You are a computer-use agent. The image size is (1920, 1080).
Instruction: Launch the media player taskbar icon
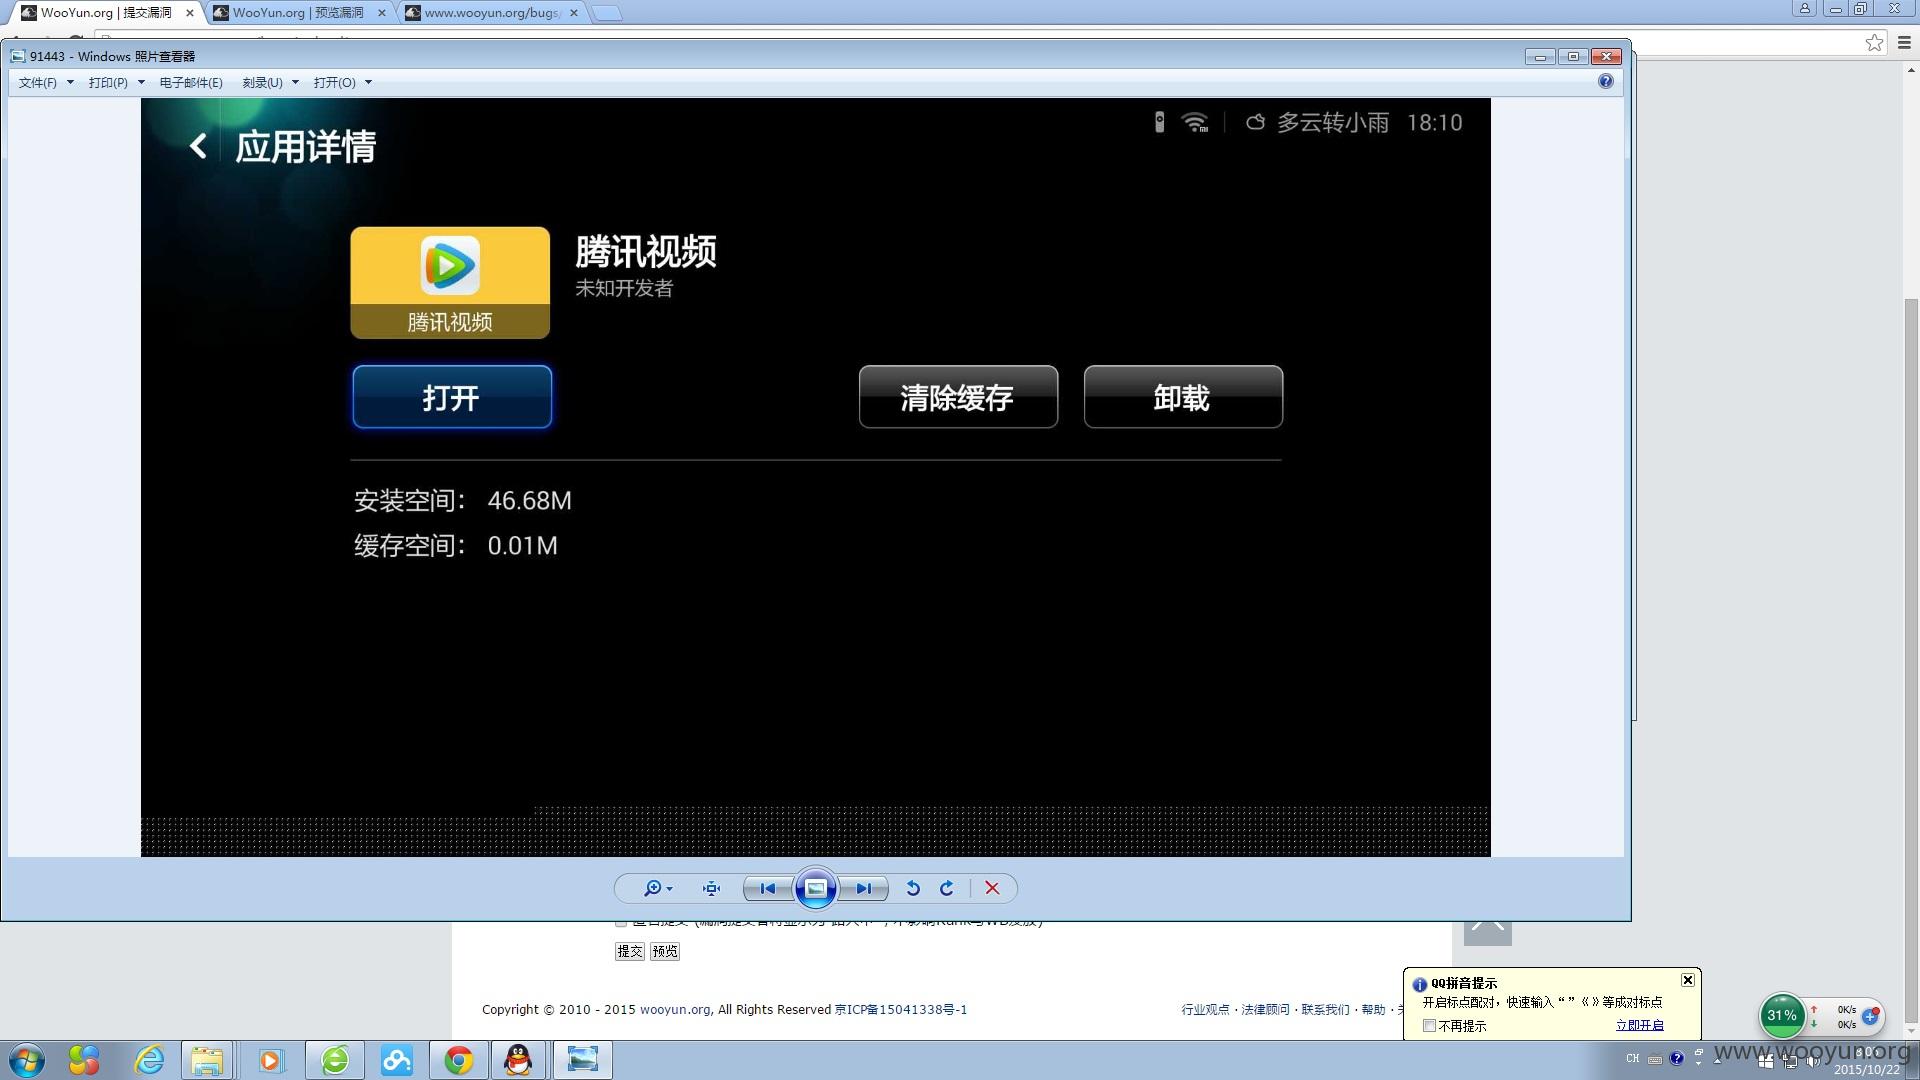click(x=271, y=1060)
